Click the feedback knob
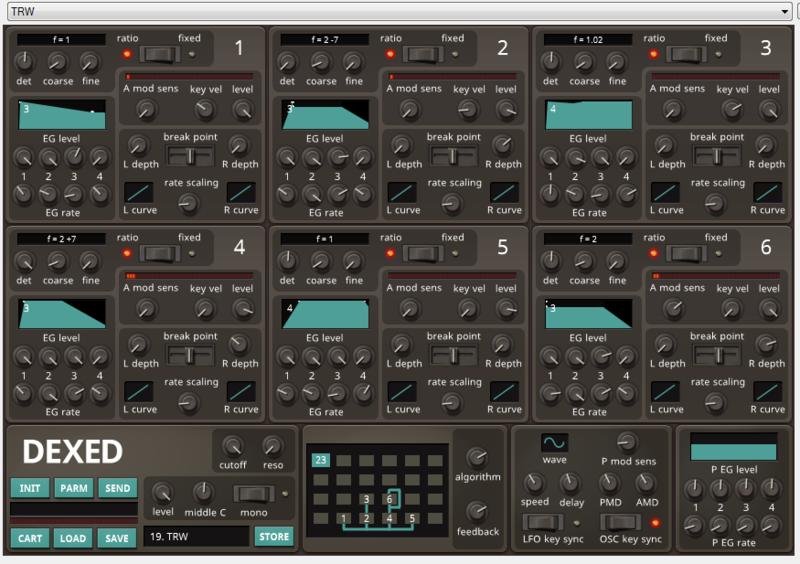 pyautogui.click(x=477, y=511)
